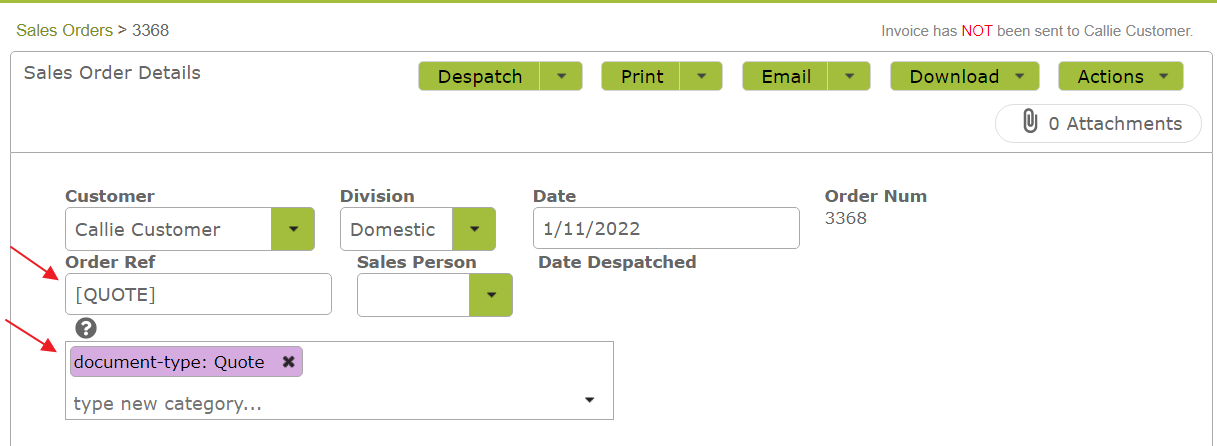Click the help question mark icon
Viewport: 1217px width, 446px height.
pos(87,328)
